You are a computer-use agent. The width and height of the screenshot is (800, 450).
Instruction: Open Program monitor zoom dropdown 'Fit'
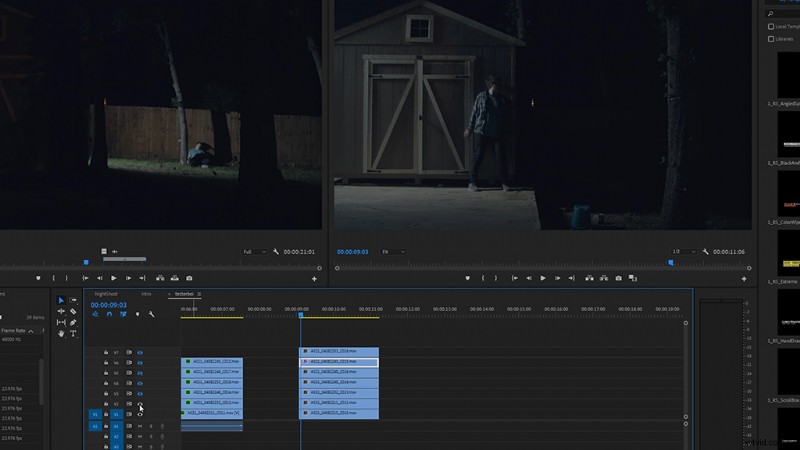tap(393, 252)
